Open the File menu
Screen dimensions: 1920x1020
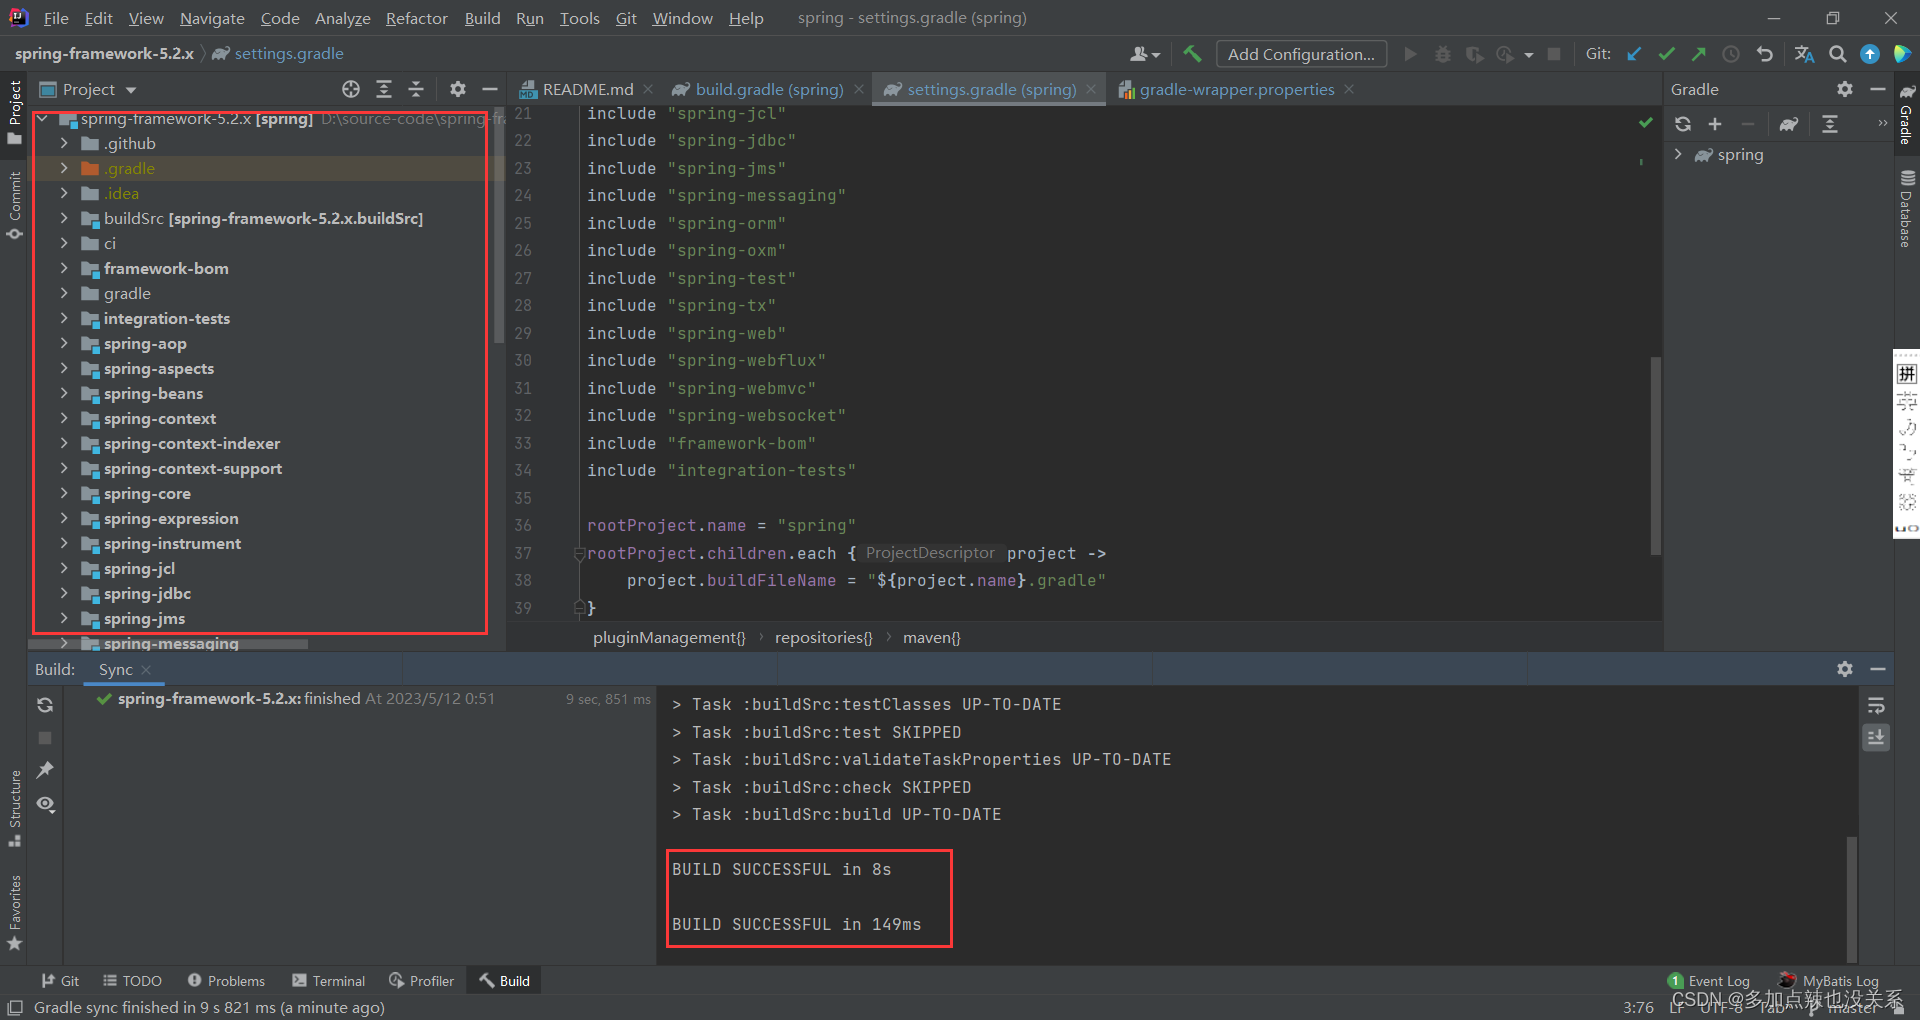click(x=56, y=18)
